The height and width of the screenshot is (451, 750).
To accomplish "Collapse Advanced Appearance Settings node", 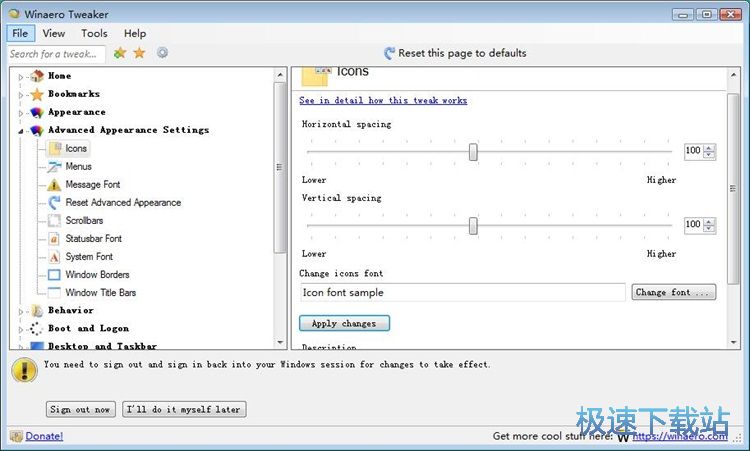I will pyautogui.click(x=21, y=131).
